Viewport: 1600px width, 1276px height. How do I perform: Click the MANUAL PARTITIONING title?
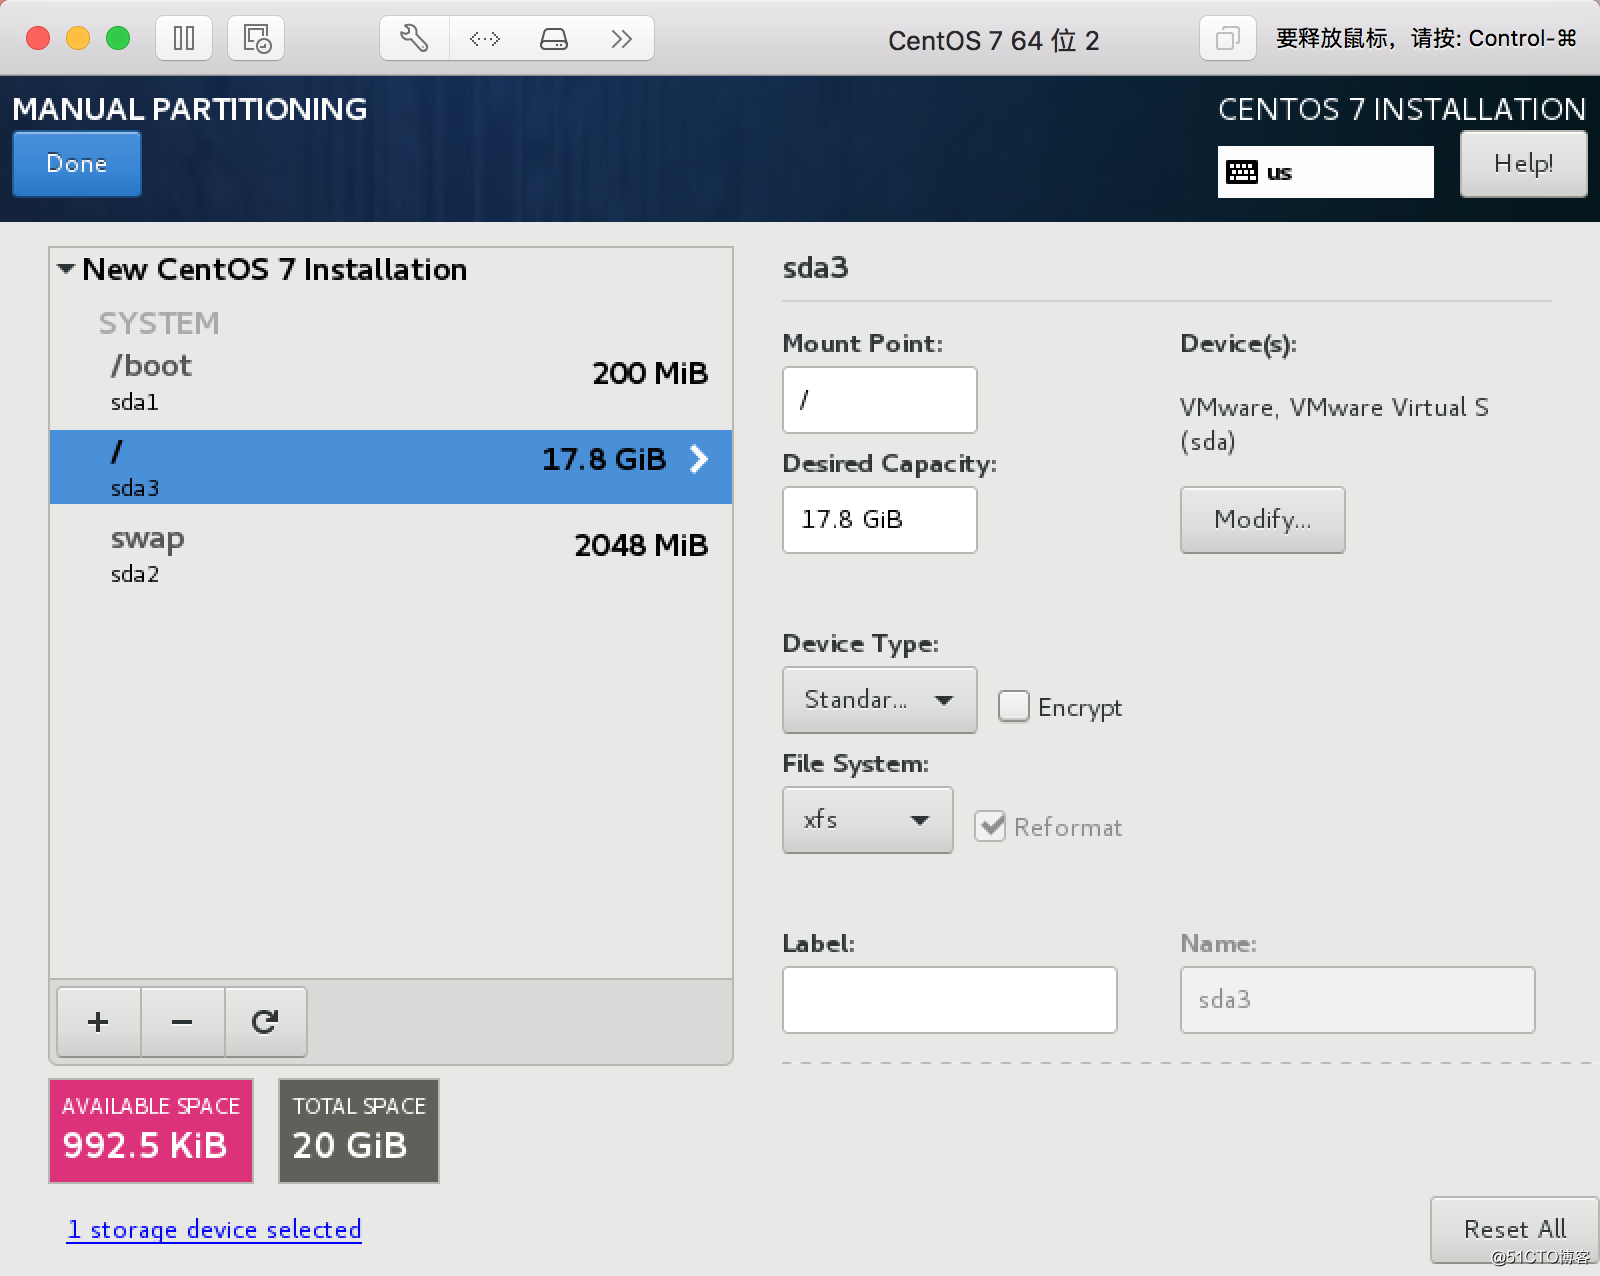click(190, 109)
